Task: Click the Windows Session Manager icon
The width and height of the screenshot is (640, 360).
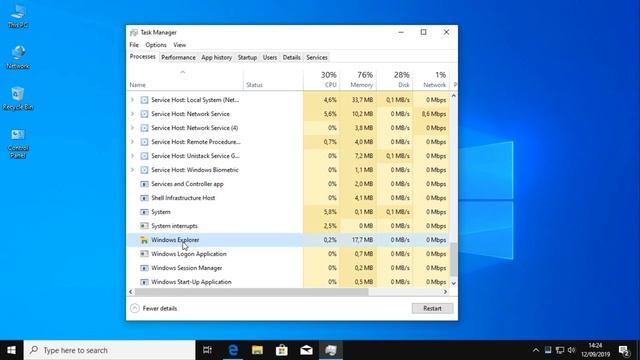Action: tap(144, 268)
